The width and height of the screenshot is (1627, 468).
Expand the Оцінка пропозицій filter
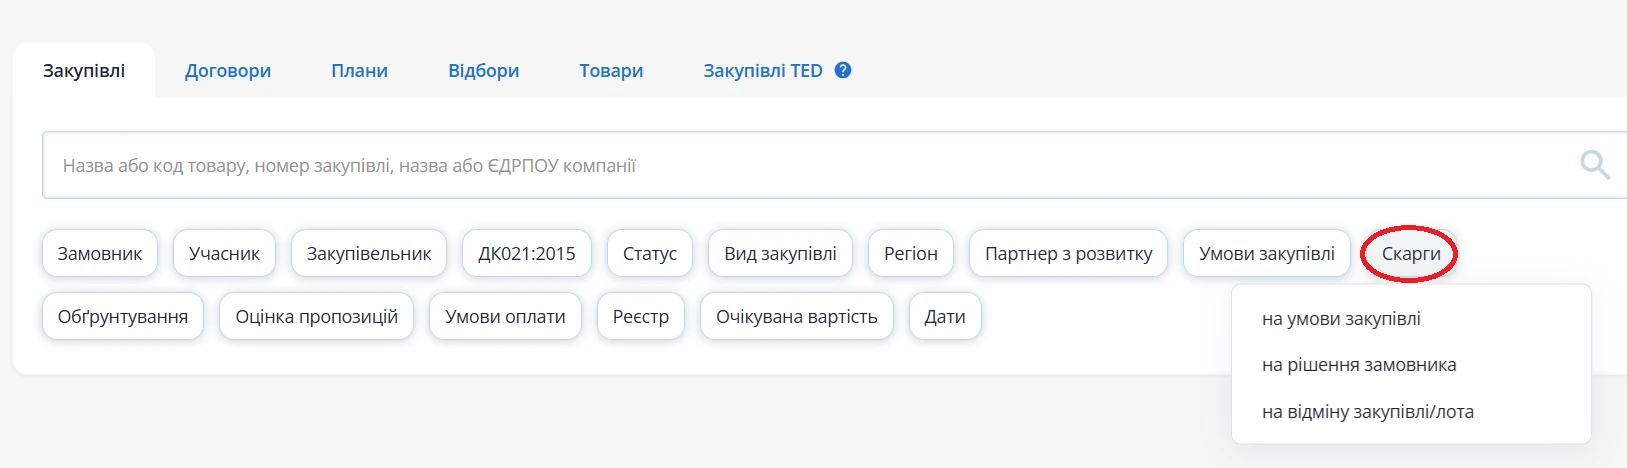[x=317, y=317]
